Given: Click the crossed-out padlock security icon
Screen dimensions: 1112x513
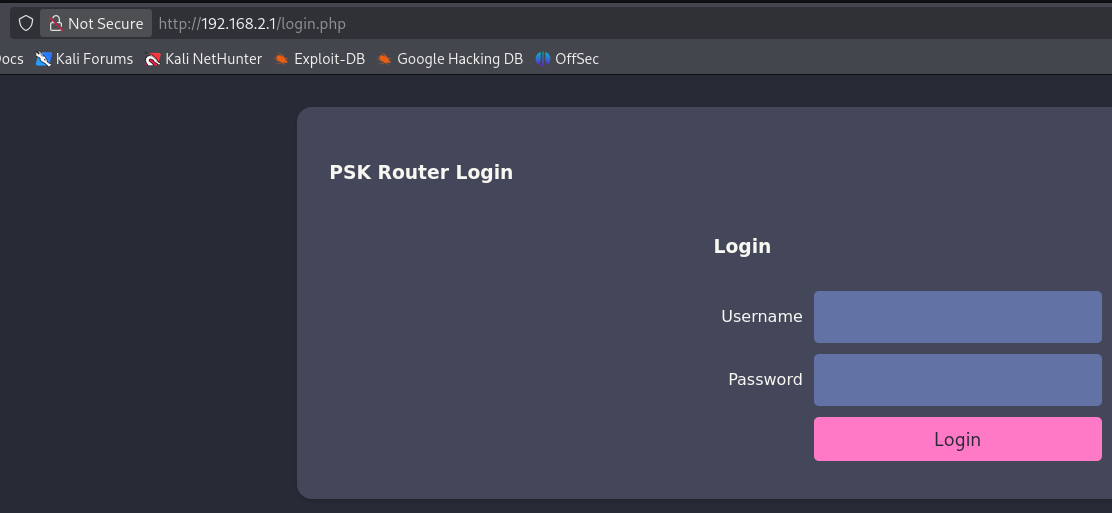Looking at the screenshot, I should coord(55,23).
